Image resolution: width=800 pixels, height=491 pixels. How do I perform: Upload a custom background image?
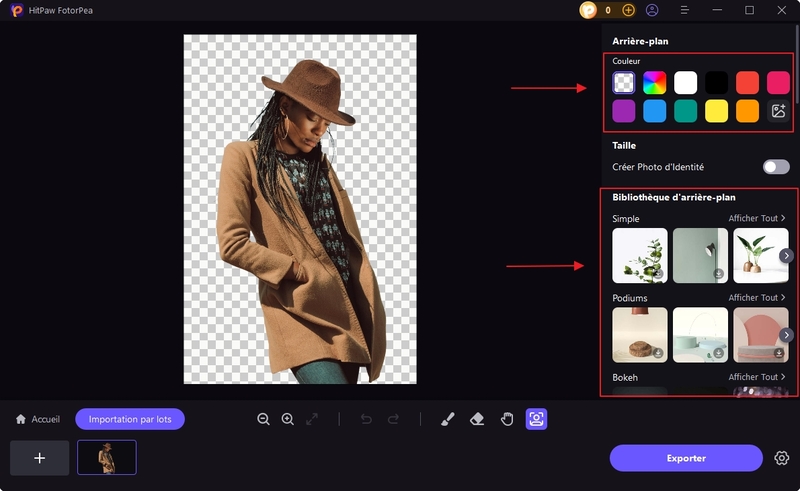[778, 112]
